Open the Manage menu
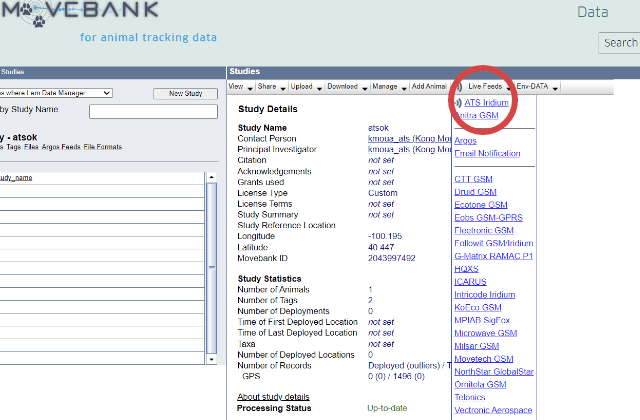Screen dimensions: 640x420 (x=385, y=87)
